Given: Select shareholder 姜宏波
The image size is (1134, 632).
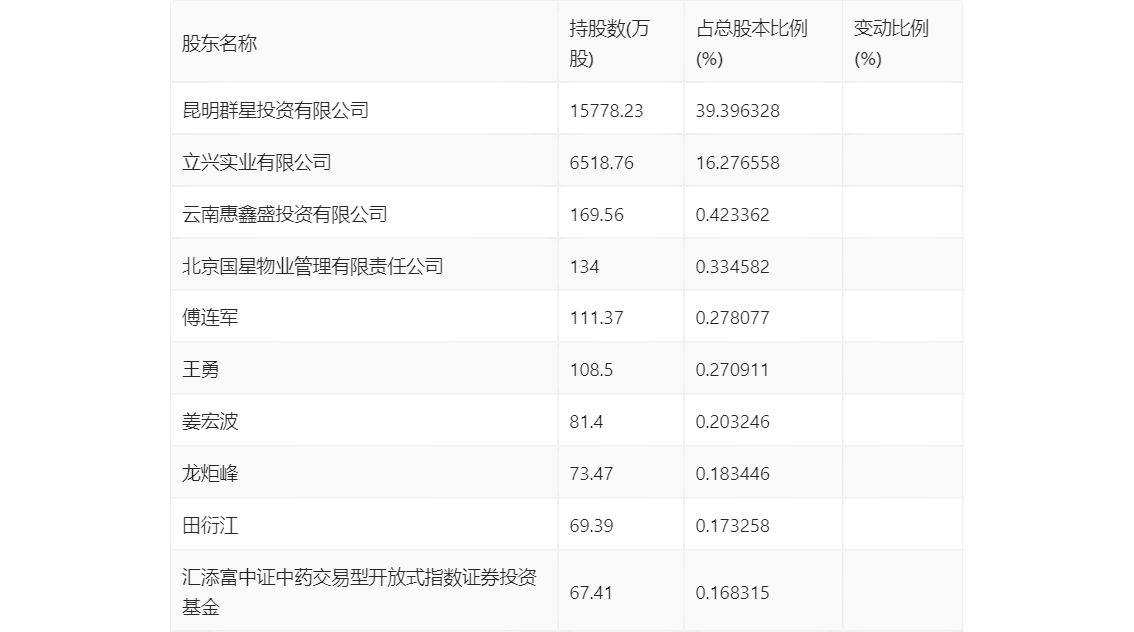Looking at the screenshot, I should 210,422.
